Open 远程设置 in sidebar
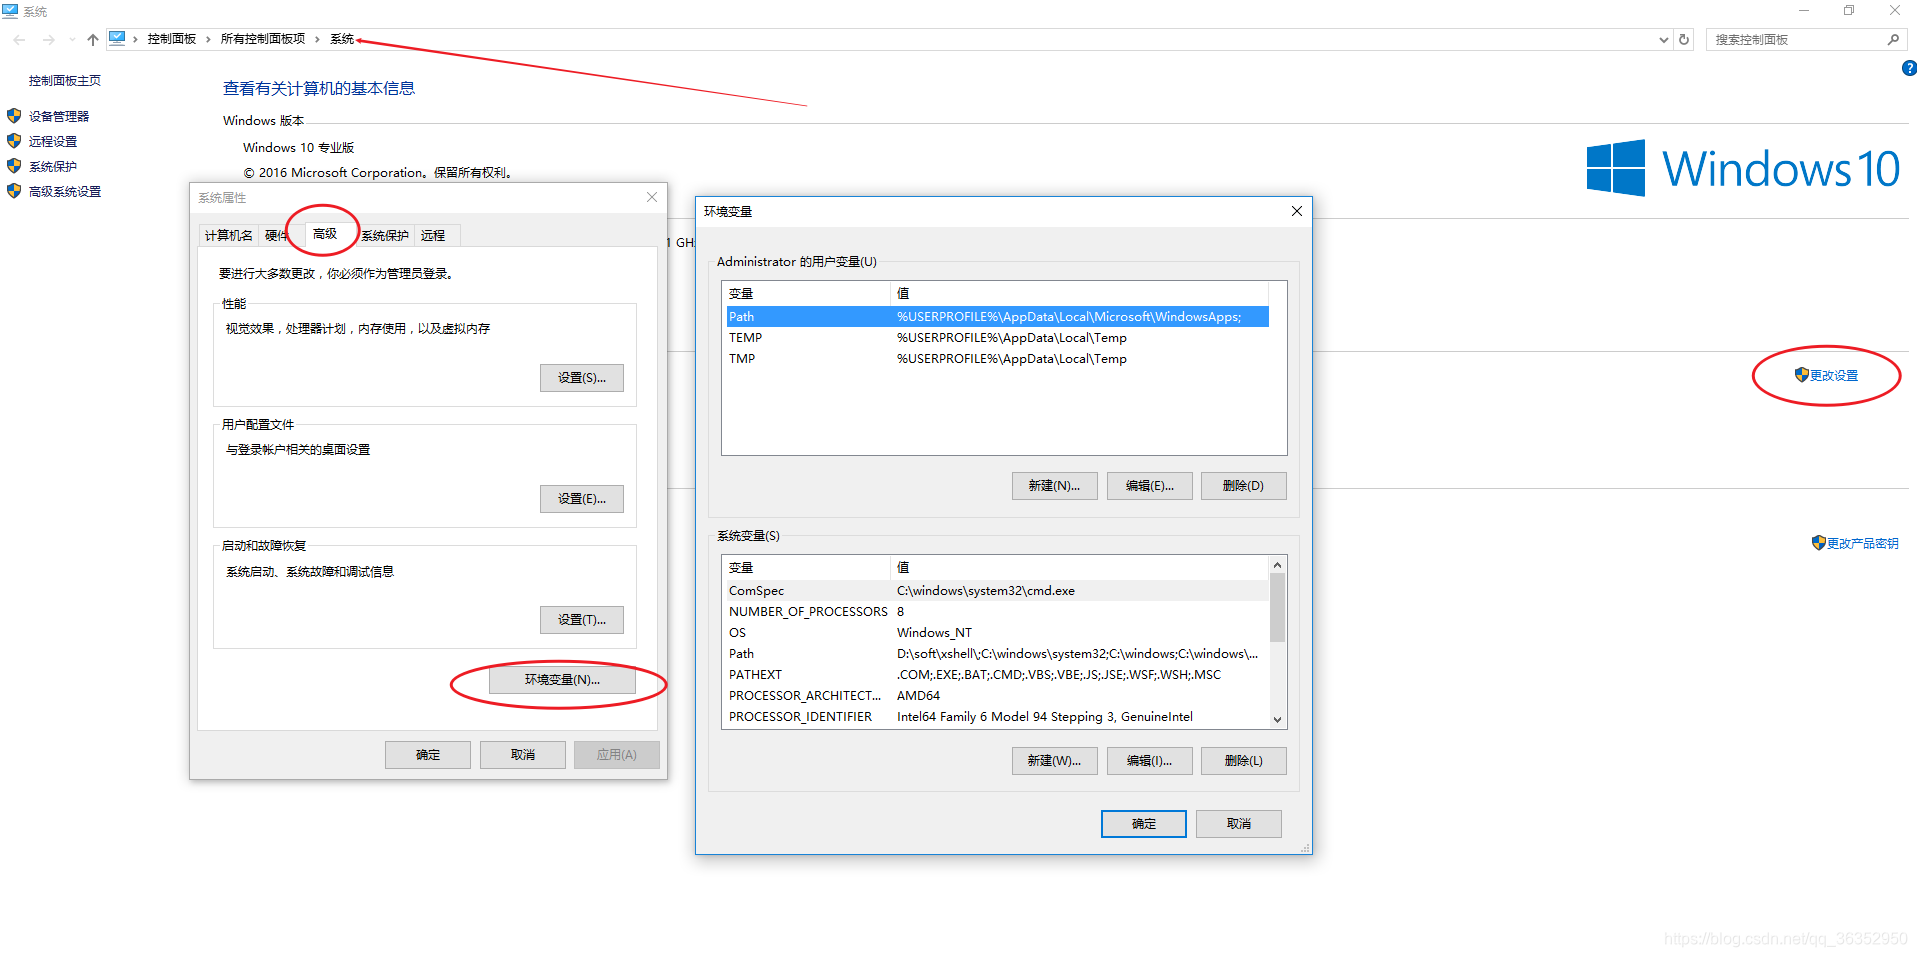The image size is (1917, 957). point(53,142)
